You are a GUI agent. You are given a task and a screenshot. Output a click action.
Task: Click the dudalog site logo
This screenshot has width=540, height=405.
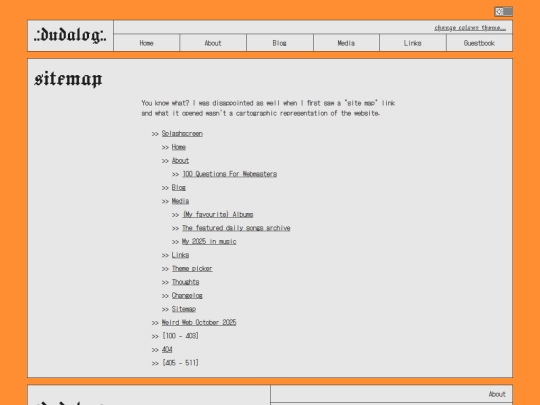[x=70, y=36]
